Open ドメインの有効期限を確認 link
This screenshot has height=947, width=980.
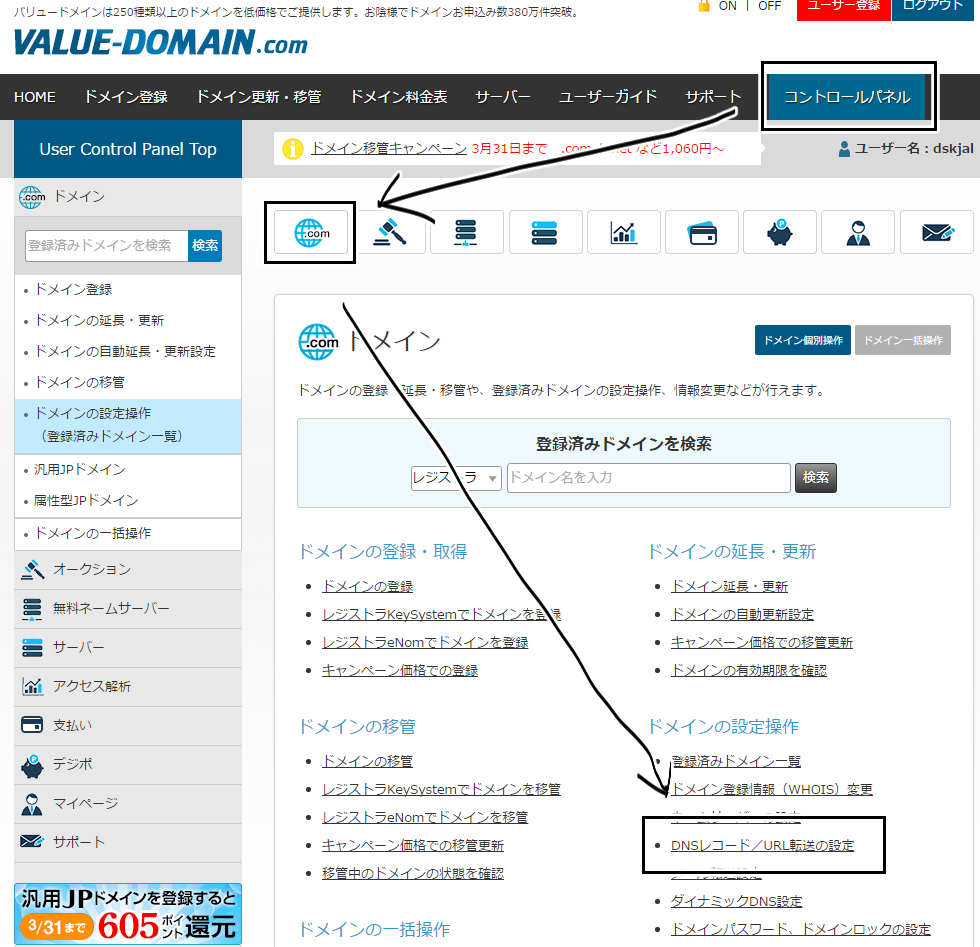pos(749,671)
